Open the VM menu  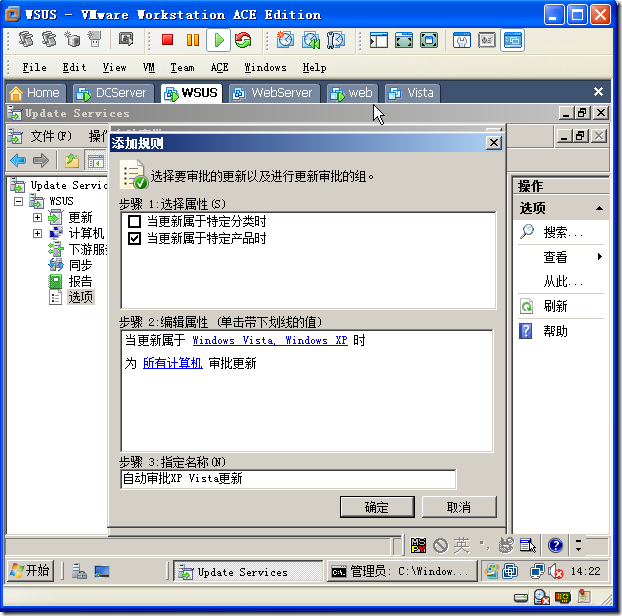[x=149, y=67]
